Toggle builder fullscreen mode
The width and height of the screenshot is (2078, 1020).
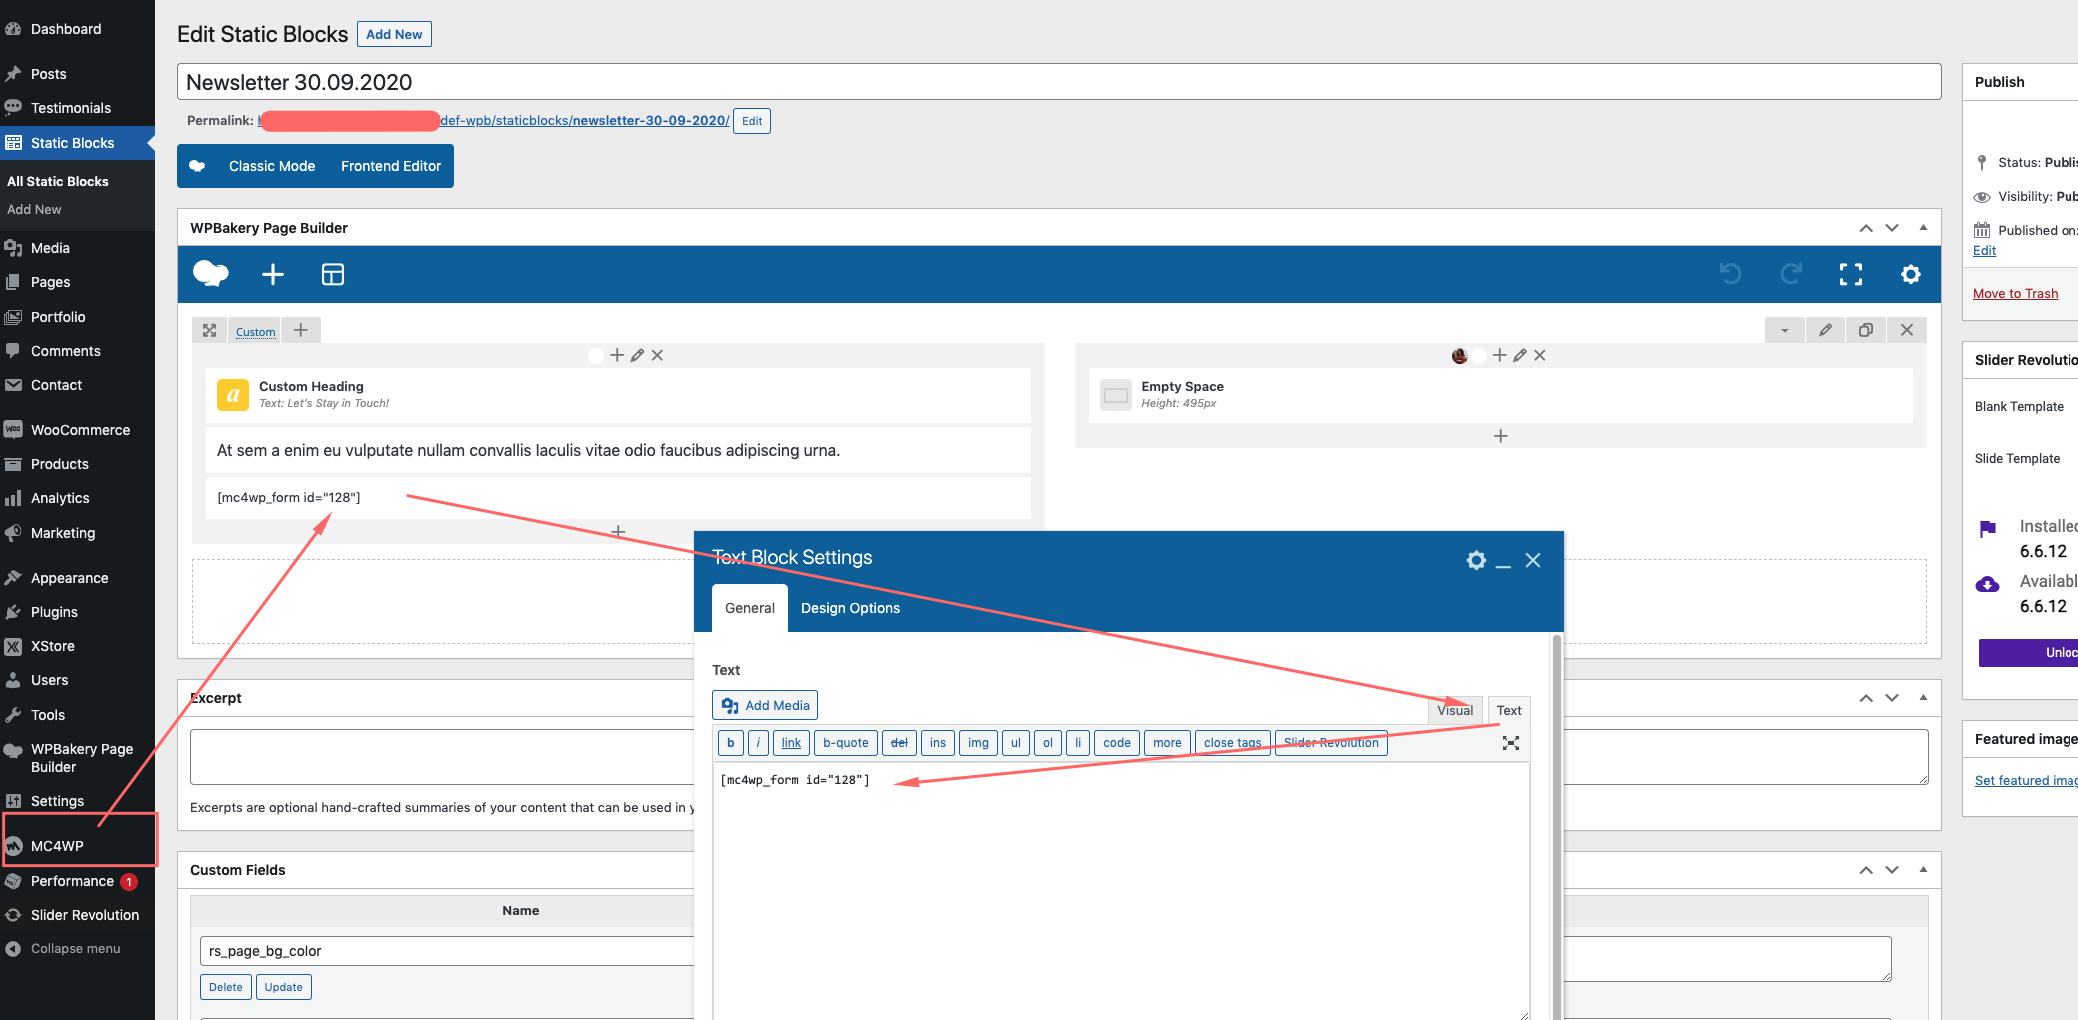(x=1851, y=274)
